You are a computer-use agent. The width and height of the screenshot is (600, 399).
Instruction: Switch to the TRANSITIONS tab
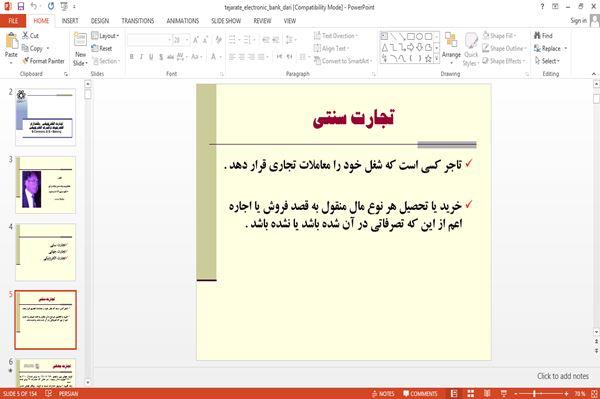click(x=138, y=21)
